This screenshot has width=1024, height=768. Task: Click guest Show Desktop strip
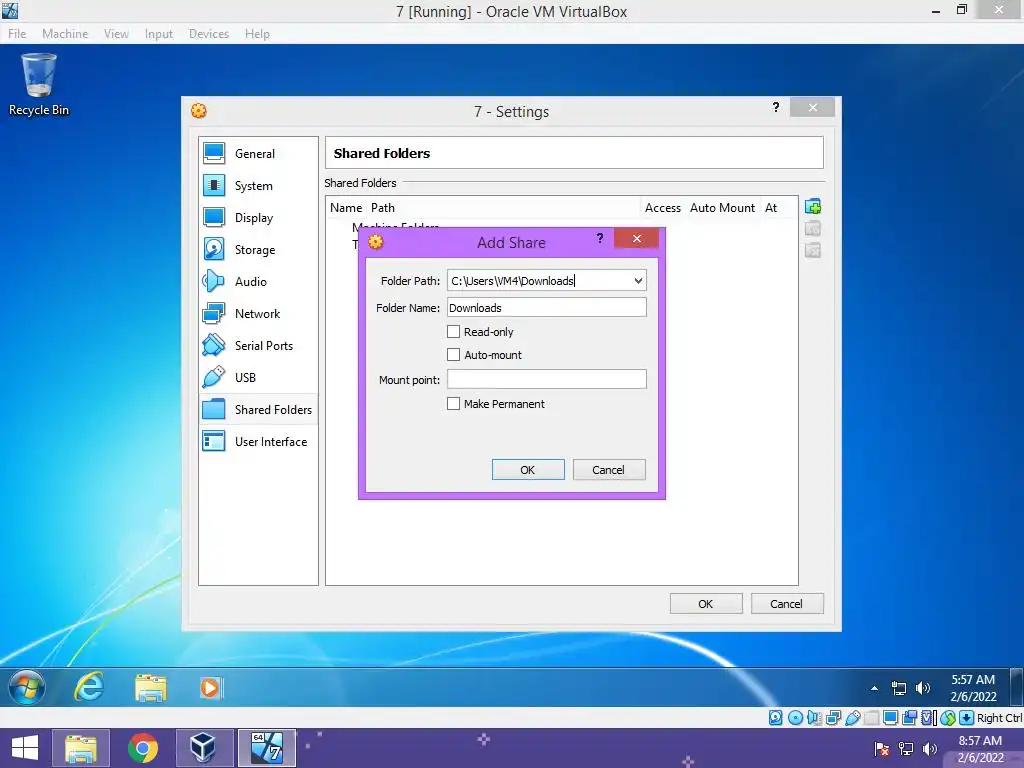pos(1017,688)
